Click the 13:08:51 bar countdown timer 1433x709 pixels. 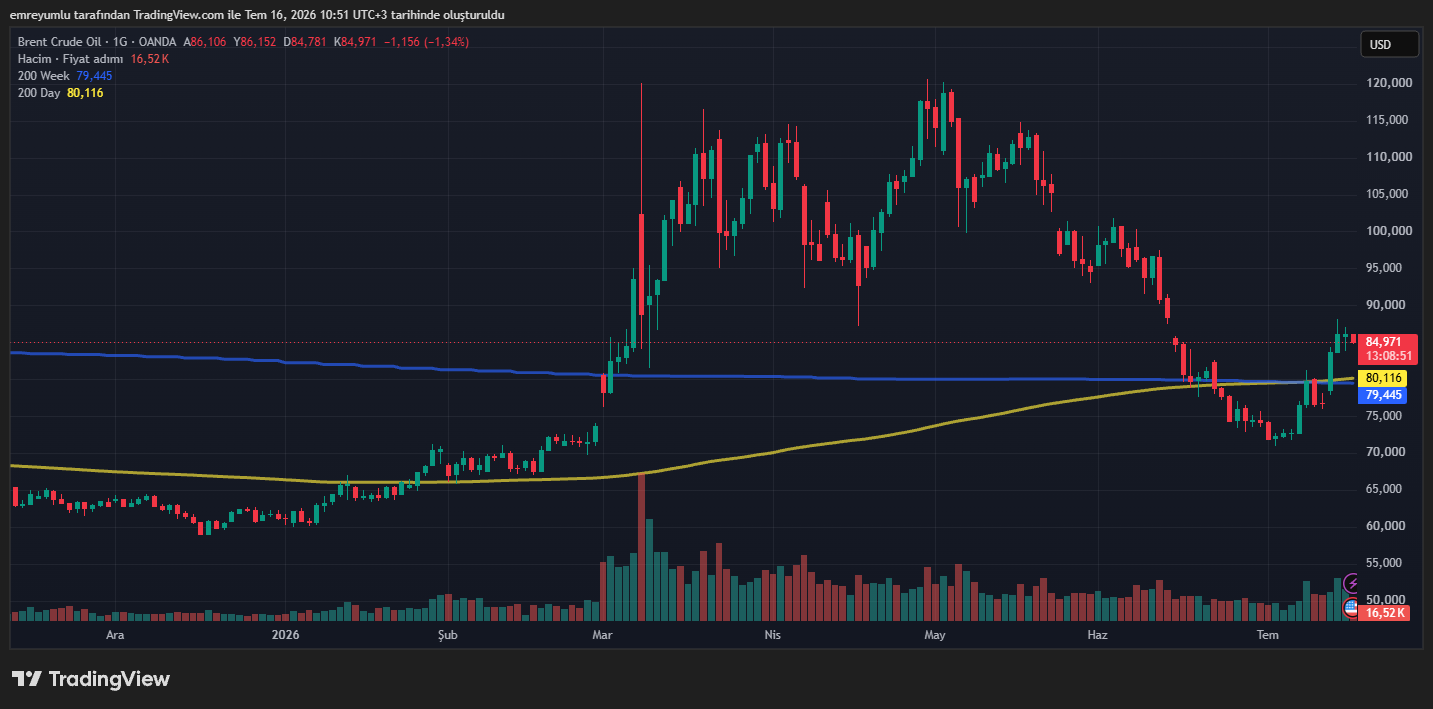[1388, 356]
